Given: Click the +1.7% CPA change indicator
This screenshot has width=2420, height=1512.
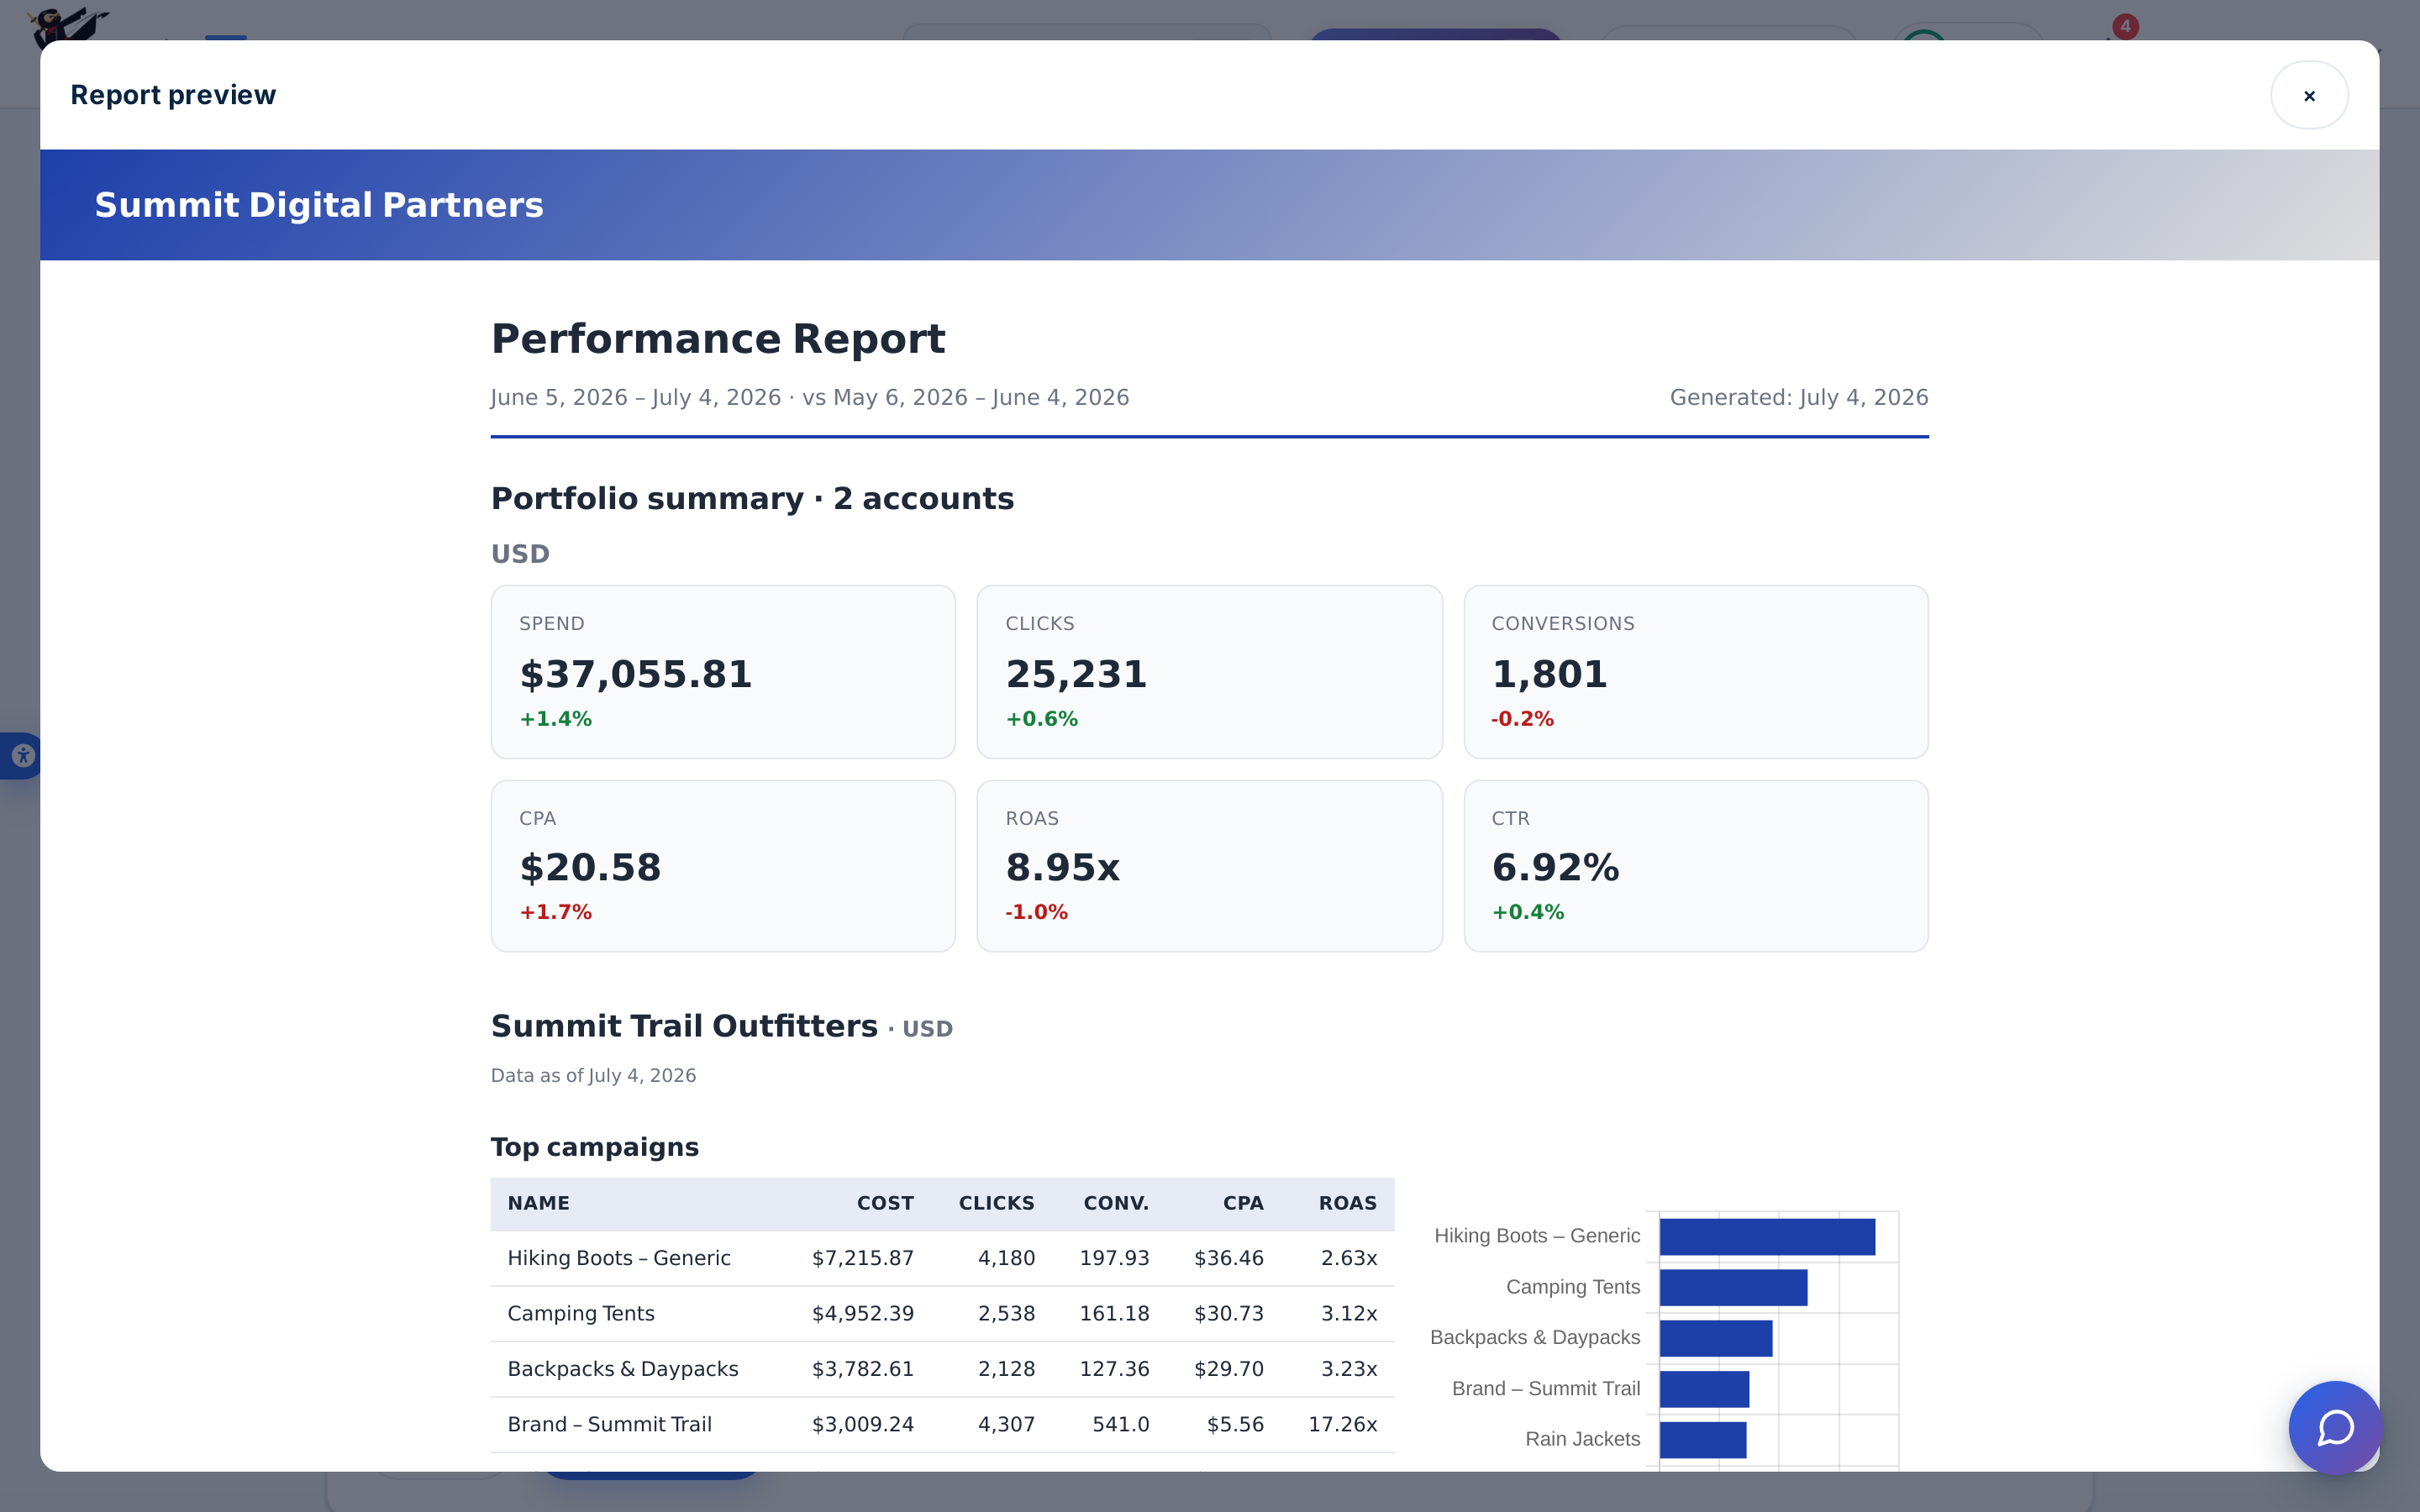Looking at the screenshot, I should (556, 912).
